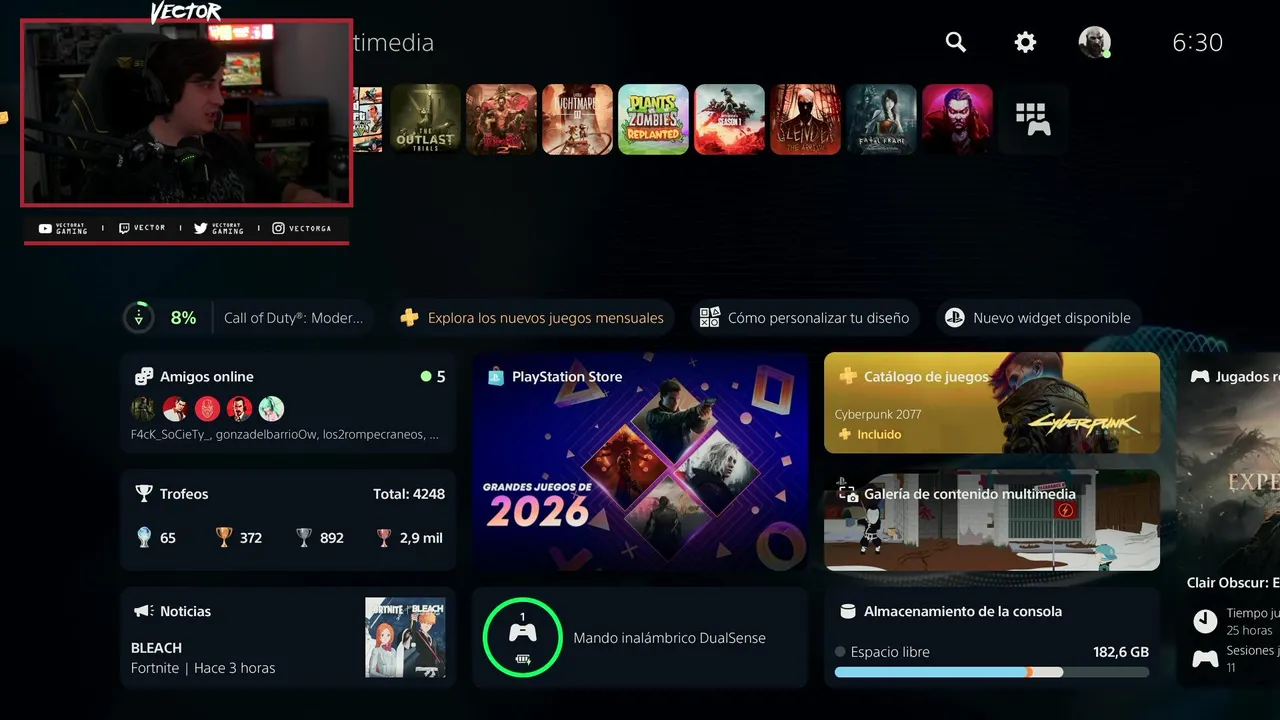This screenshot has width=1280, height=720.
Task: Click the console storage usage bar
Action: (x=992, y=673)
